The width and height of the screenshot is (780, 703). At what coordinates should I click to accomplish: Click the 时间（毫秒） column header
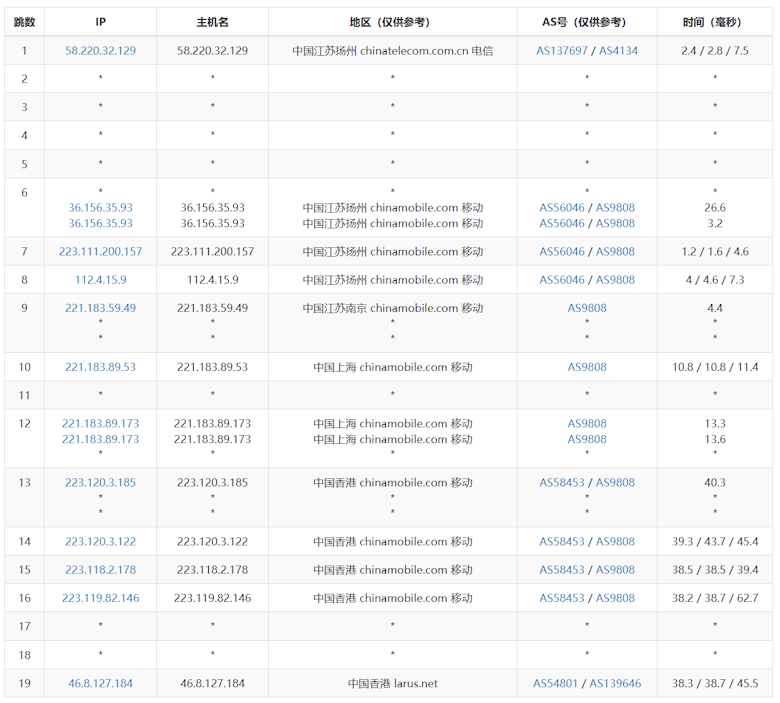715,22
